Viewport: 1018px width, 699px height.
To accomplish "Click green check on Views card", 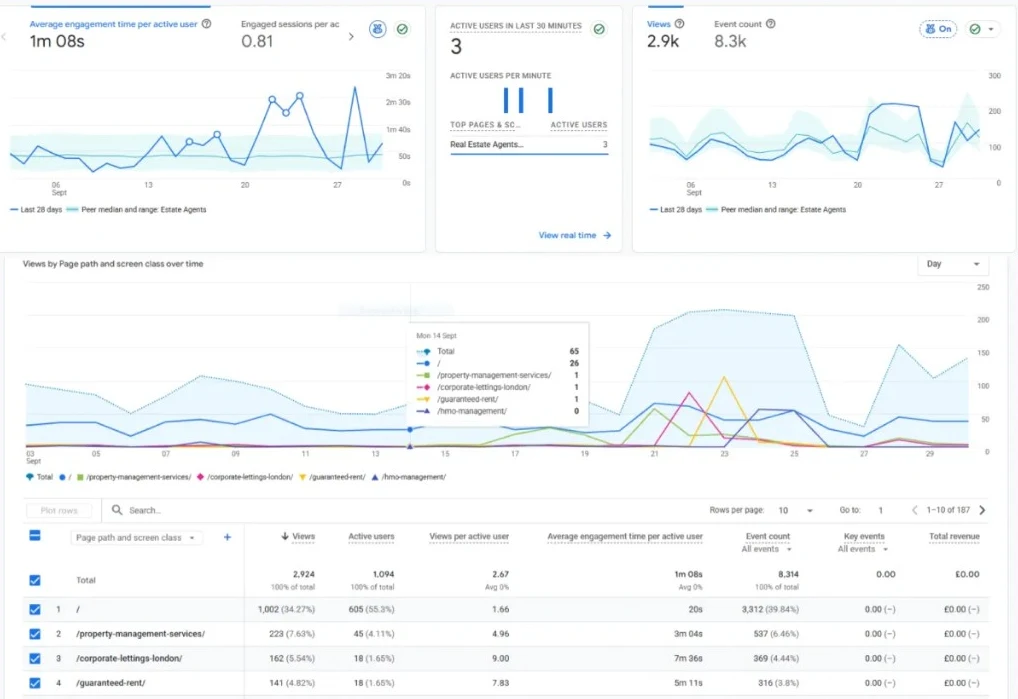I will [x=975, y=29].
